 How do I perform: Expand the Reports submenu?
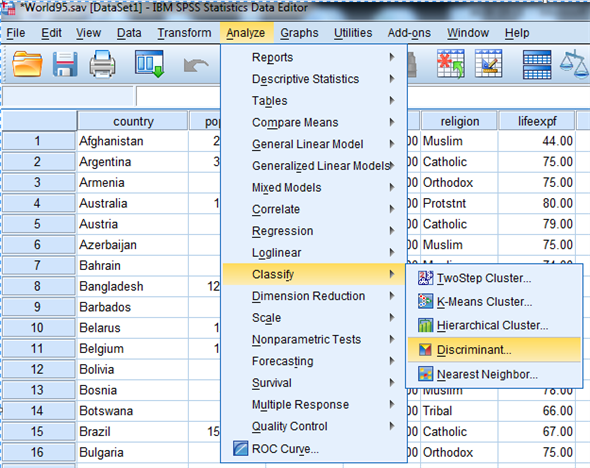pos(315,57)
